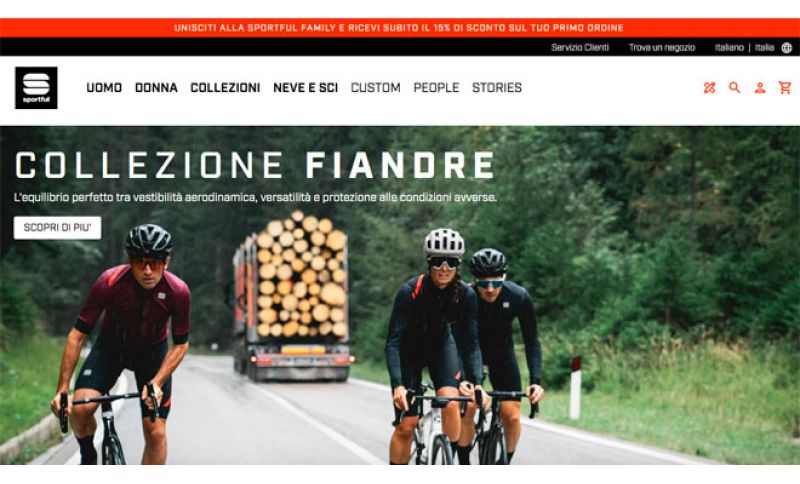Go to the STORIES section

click(497, 88)
